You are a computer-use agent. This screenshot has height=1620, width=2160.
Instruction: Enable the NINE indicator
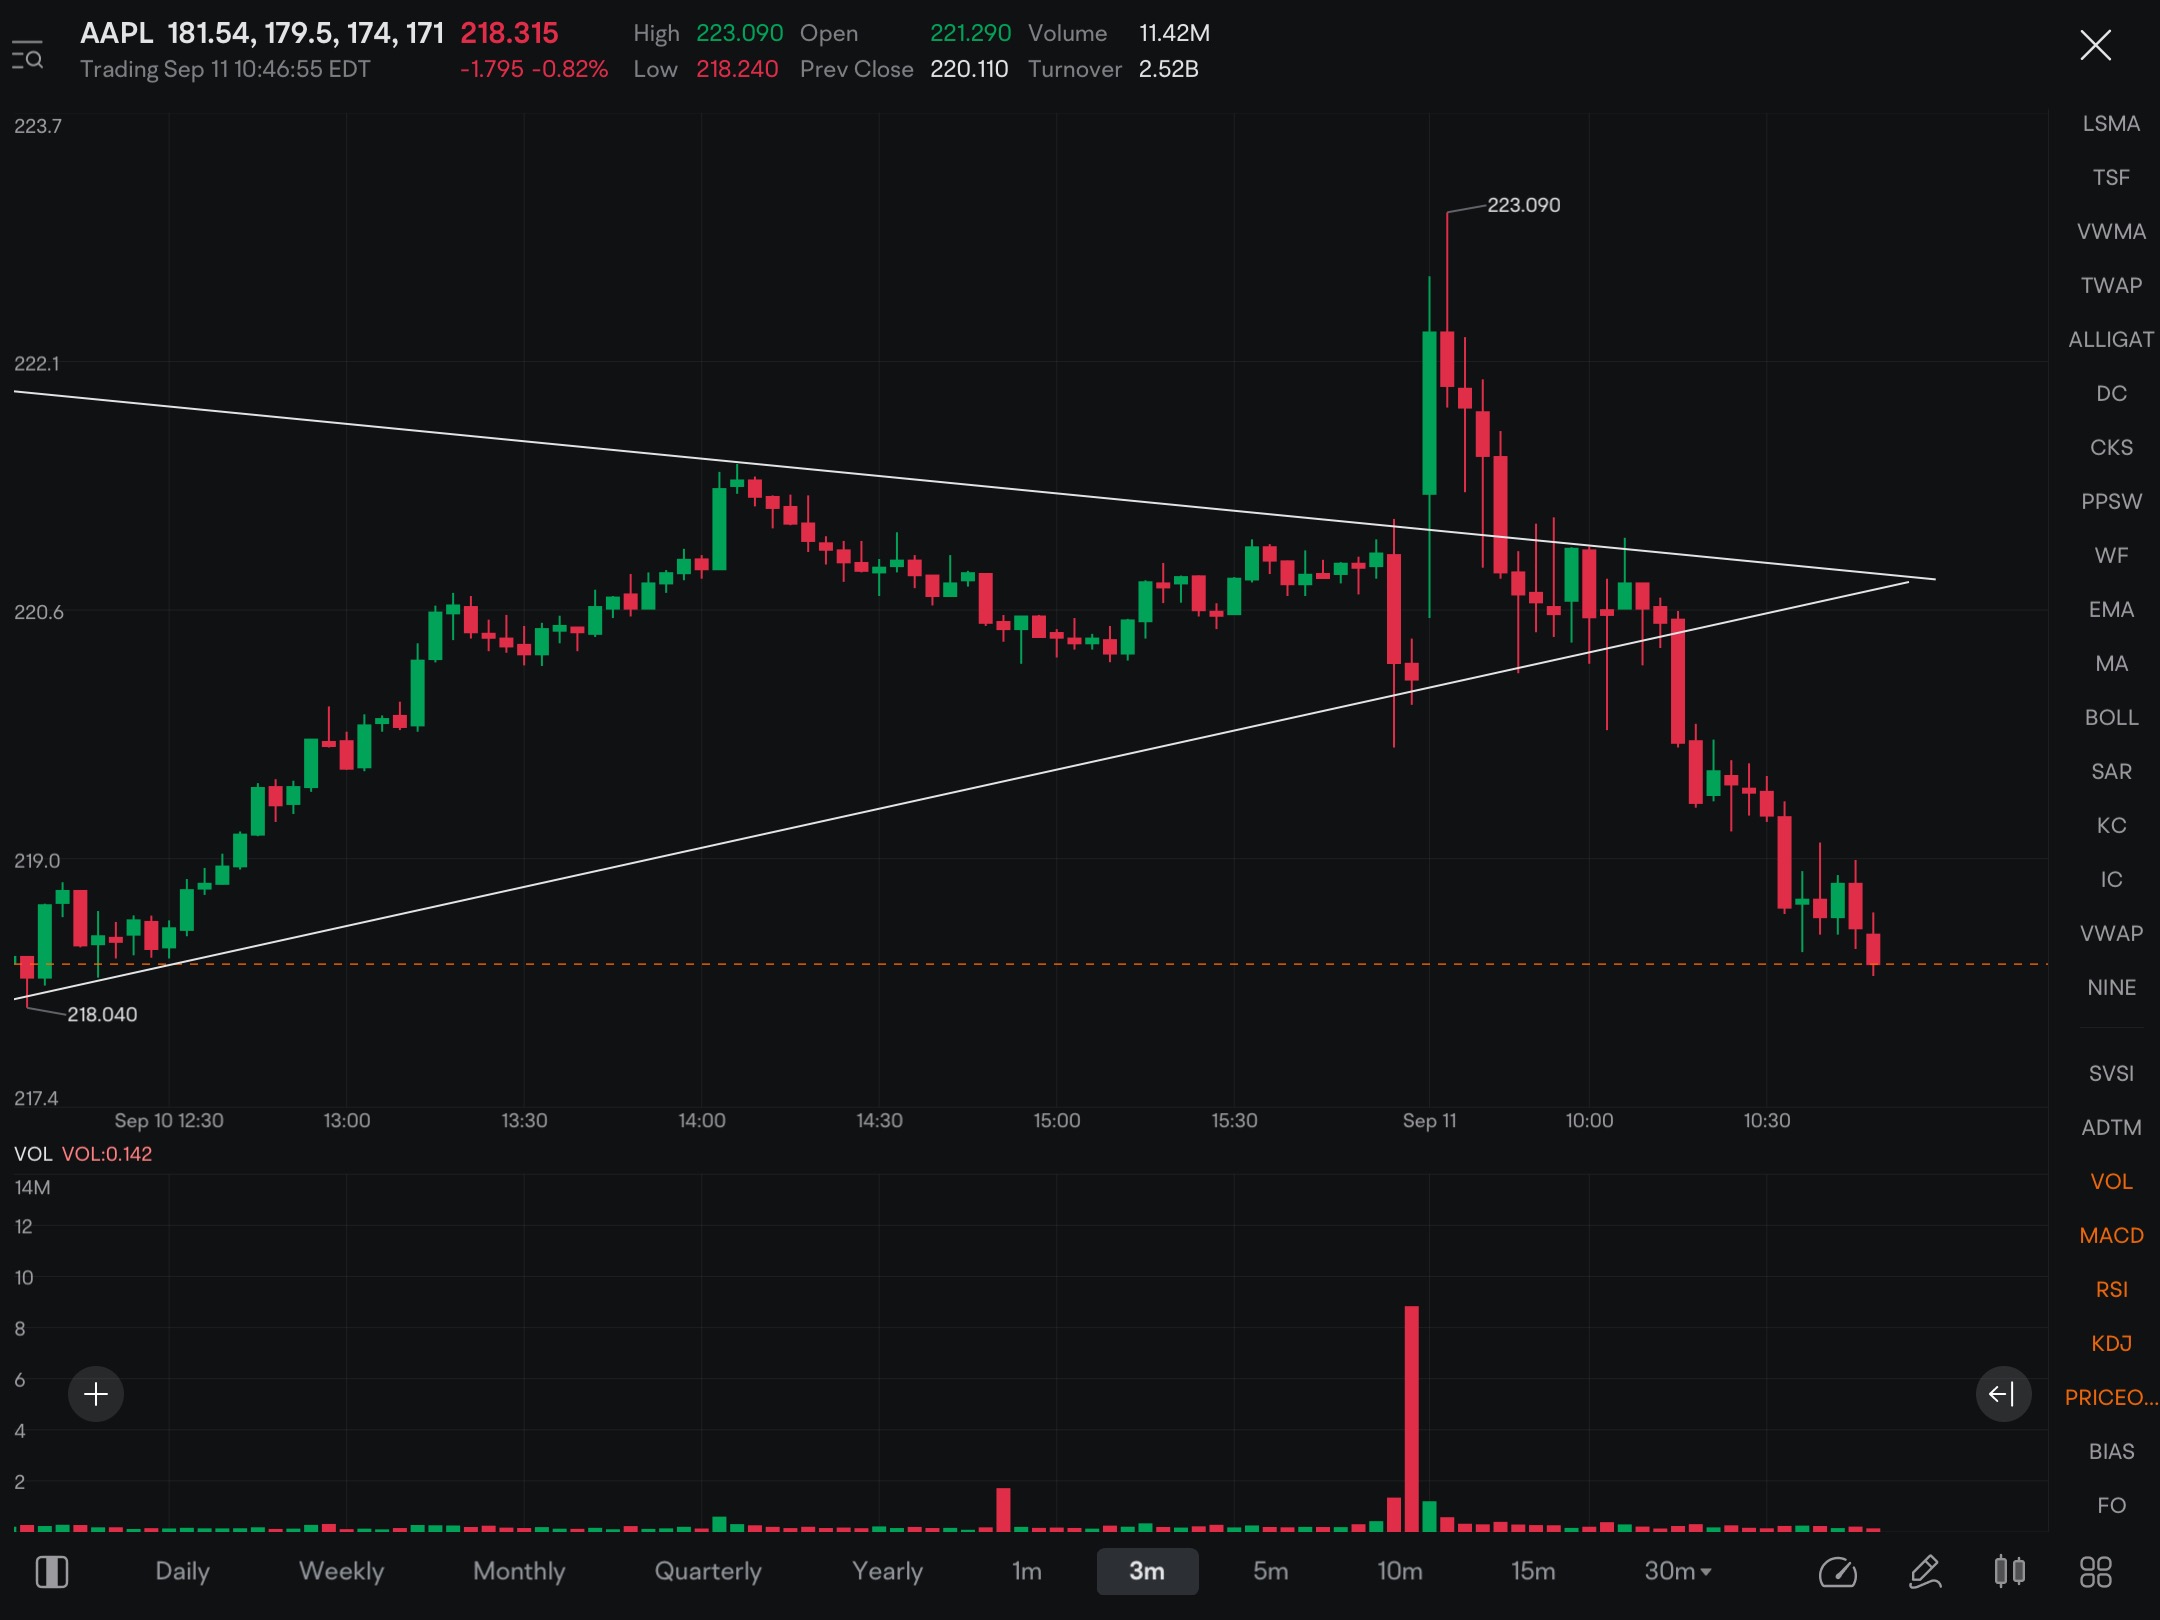coord(2111,987)
